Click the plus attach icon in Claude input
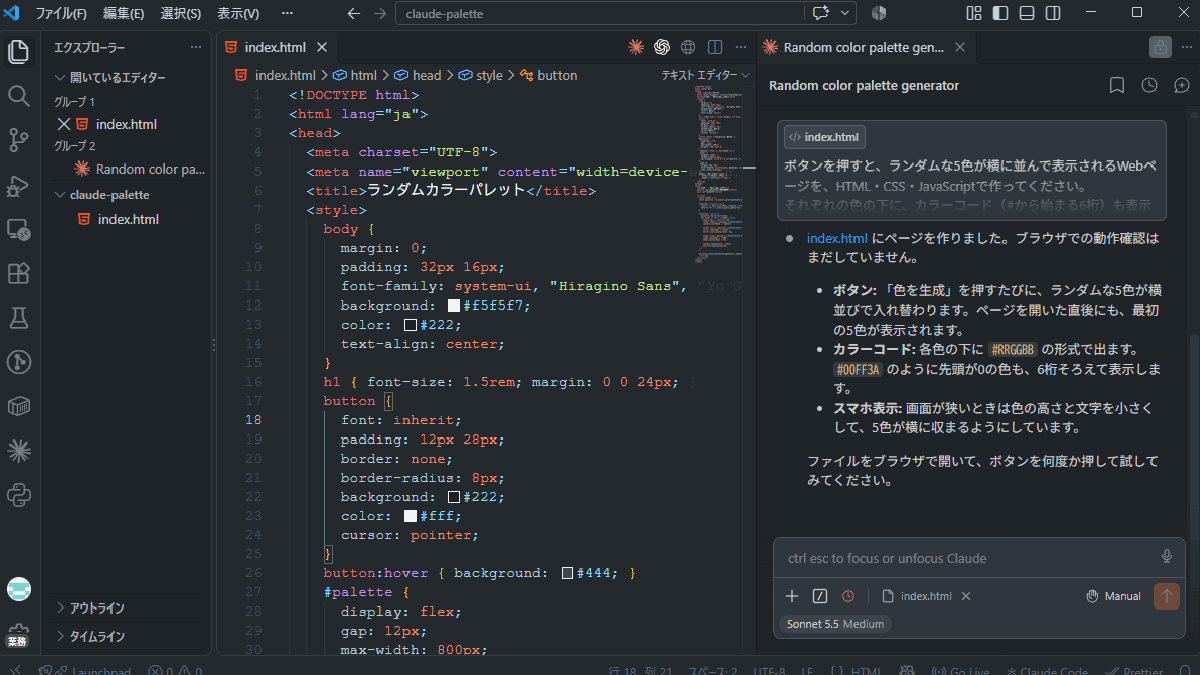 (x=792, y=596)
